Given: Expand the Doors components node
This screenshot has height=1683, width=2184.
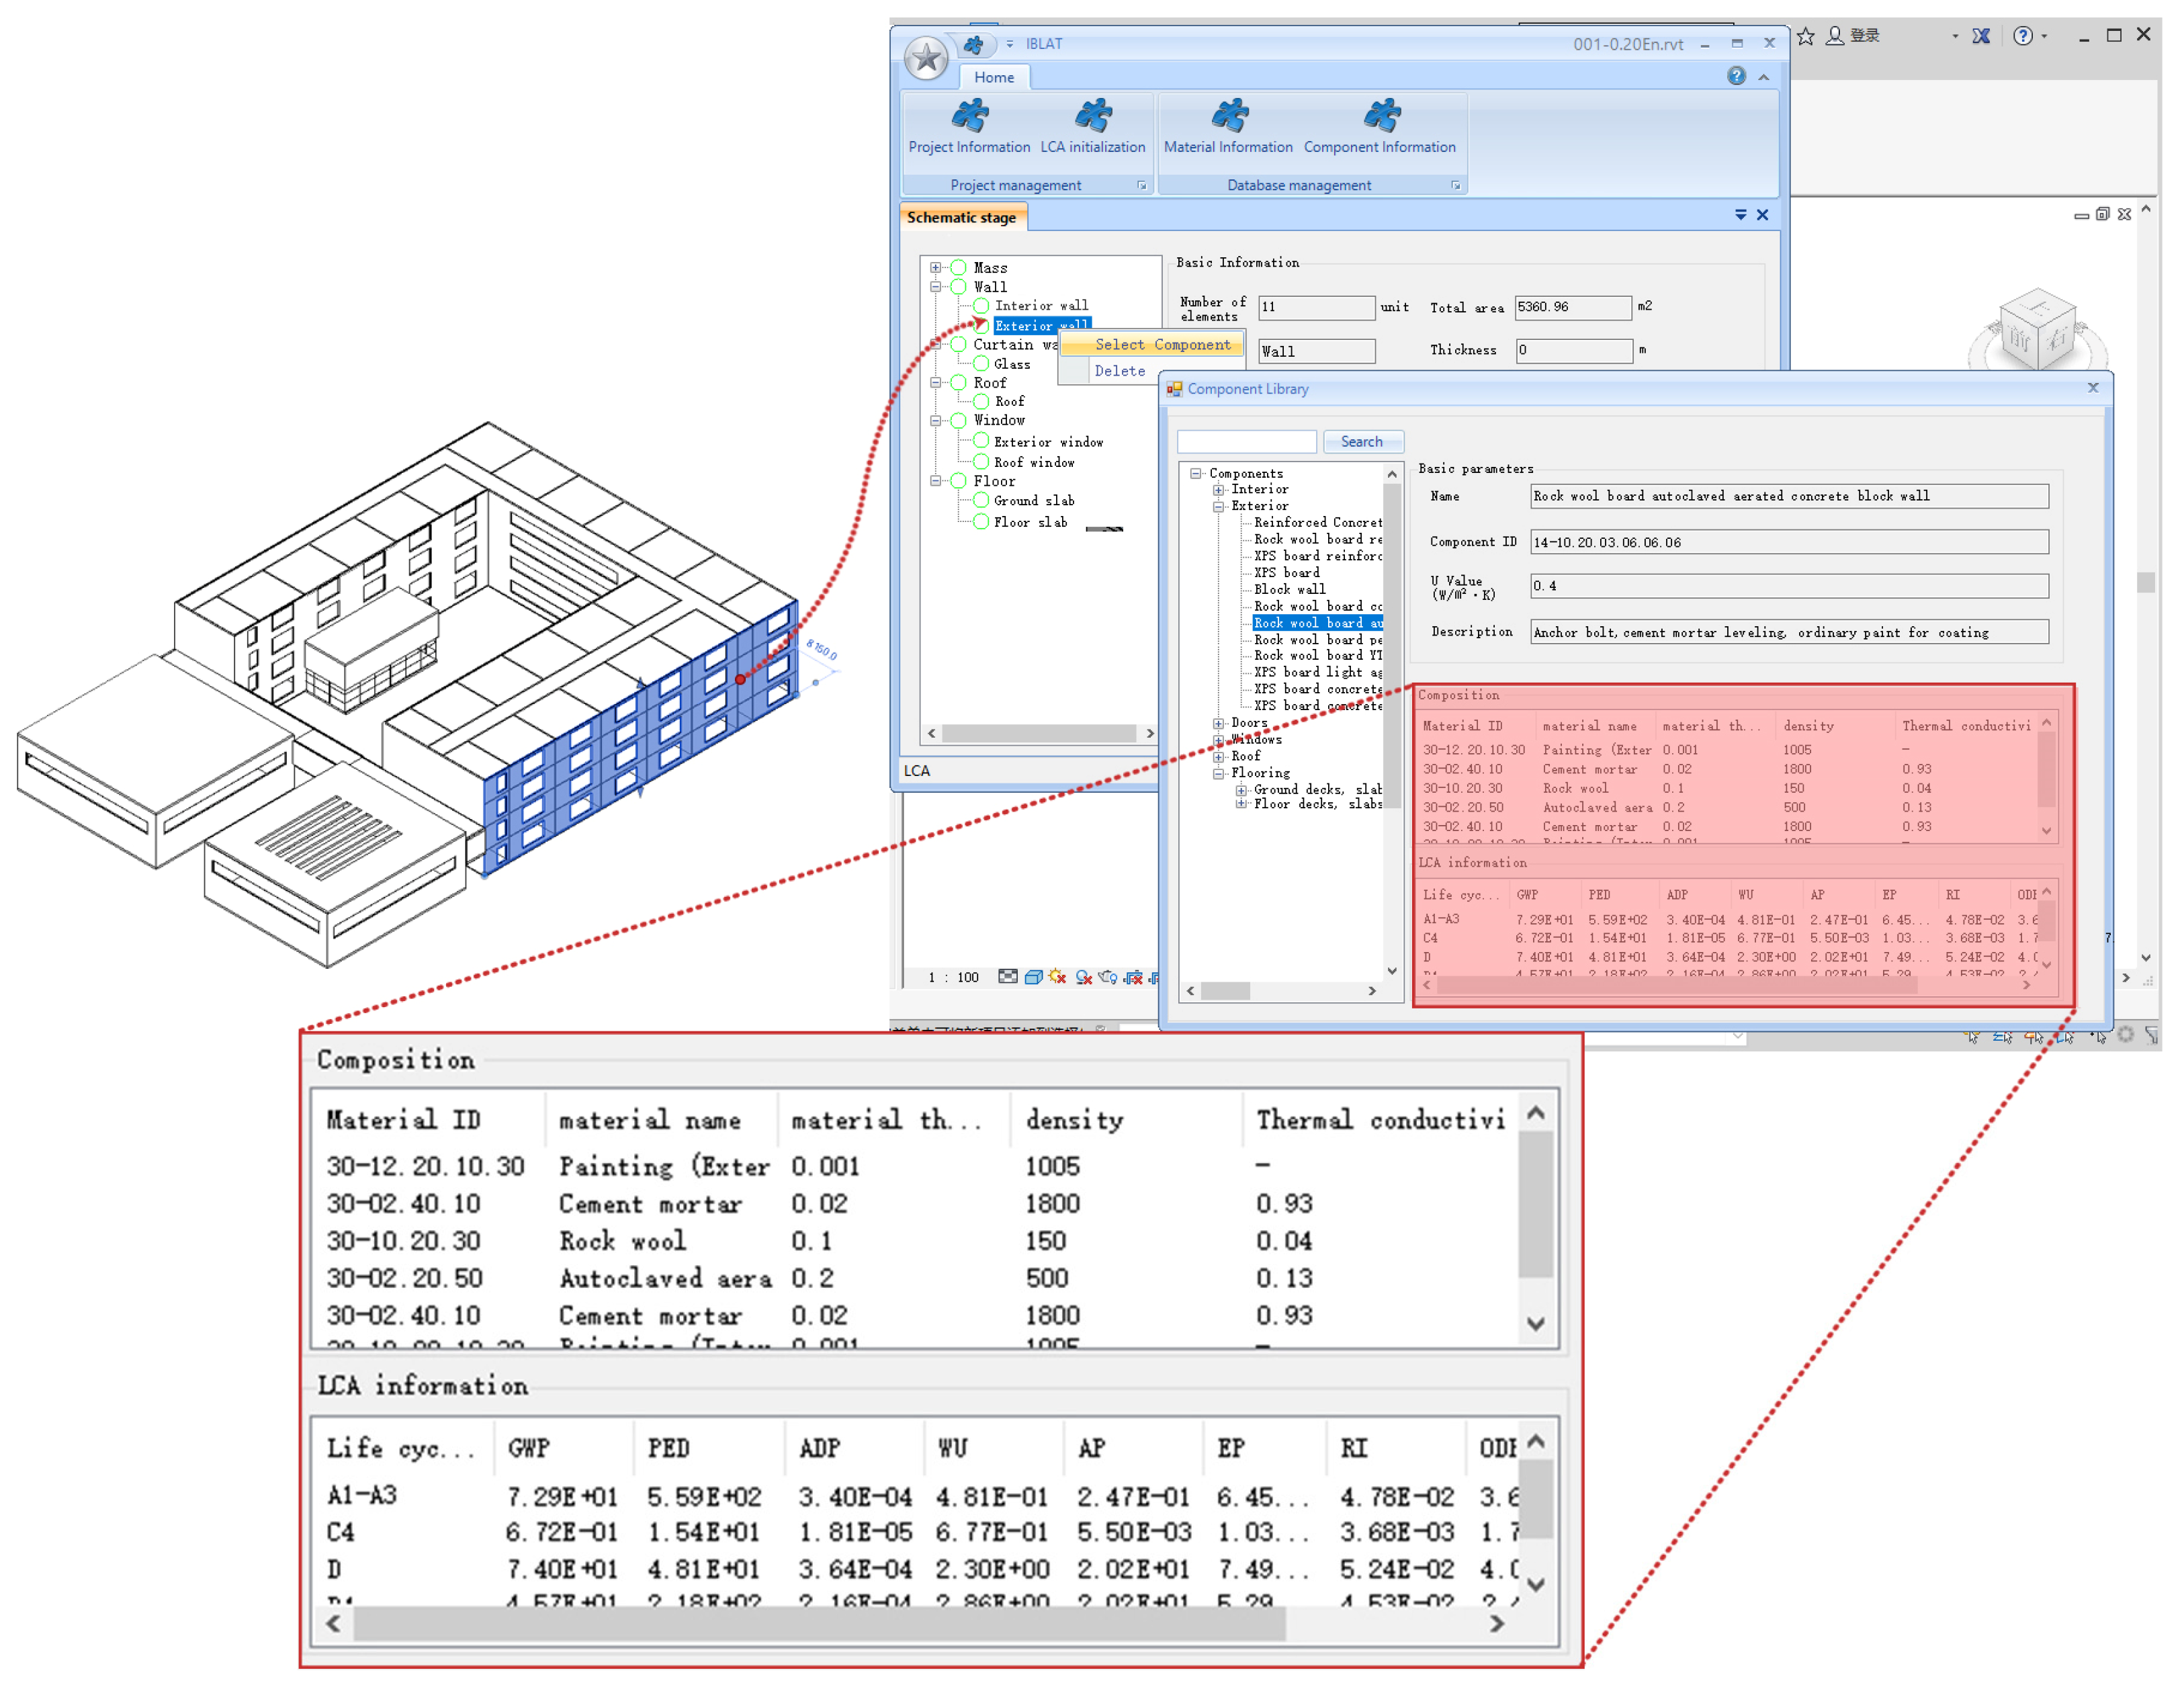Looking at the screenshot, I should [x=1218, y=723].
